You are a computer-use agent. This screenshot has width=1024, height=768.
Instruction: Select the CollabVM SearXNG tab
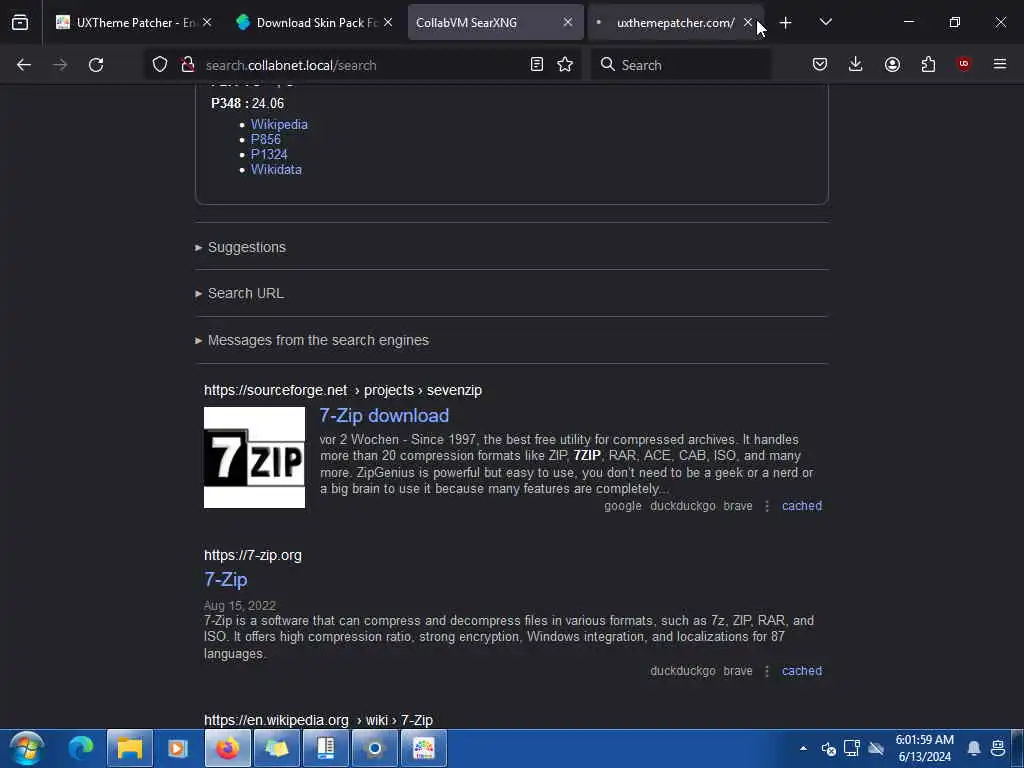[x=496, y=23]
